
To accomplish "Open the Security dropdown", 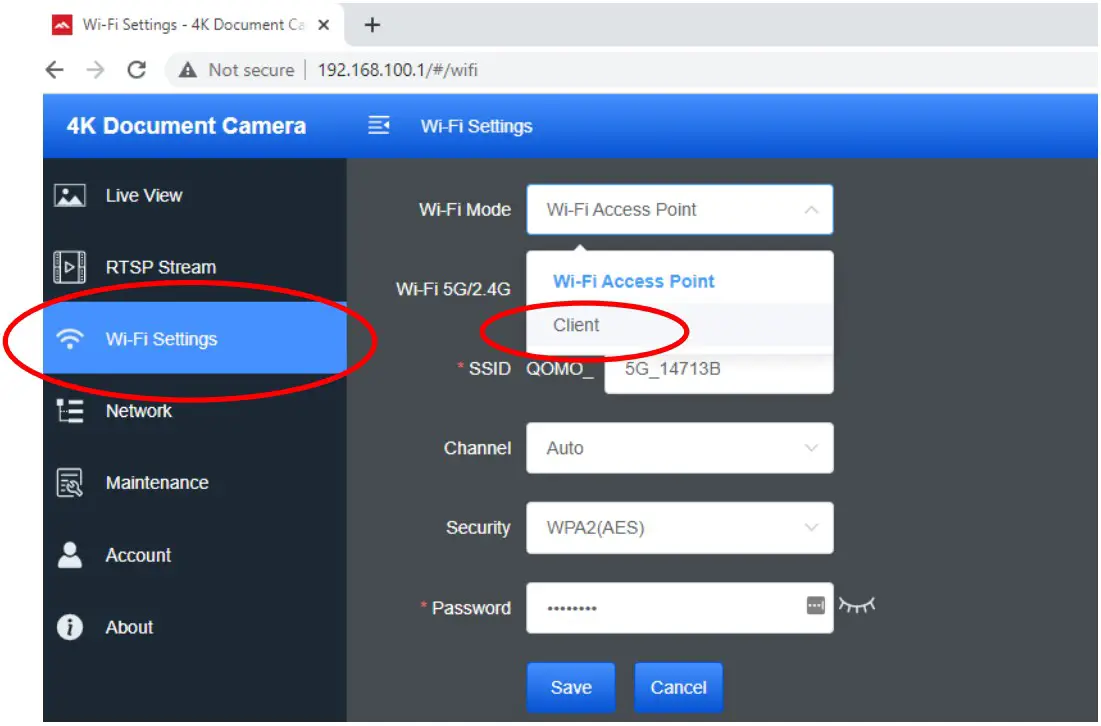I will point(680,527).
